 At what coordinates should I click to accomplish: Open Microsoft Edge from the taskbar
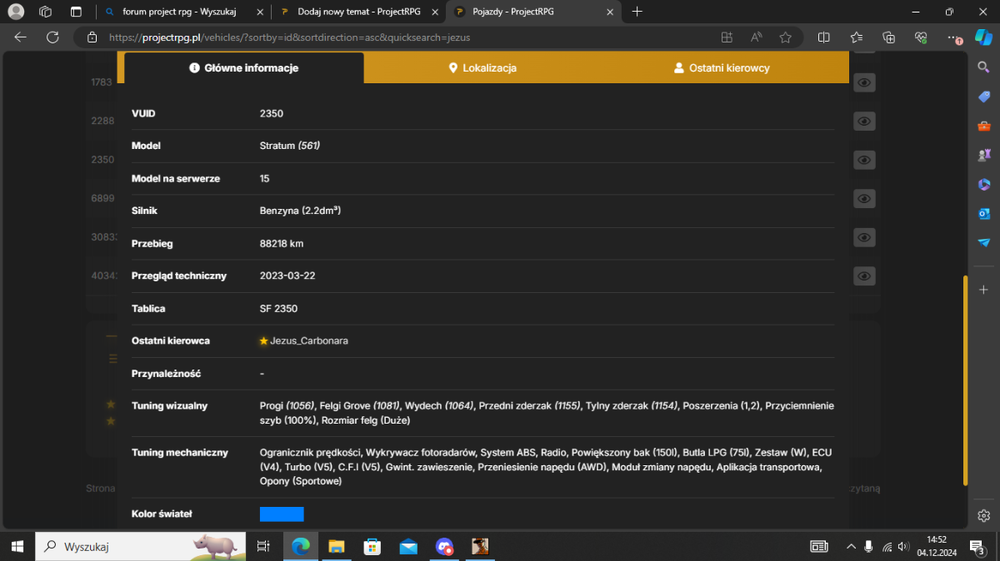click(300, 546)
